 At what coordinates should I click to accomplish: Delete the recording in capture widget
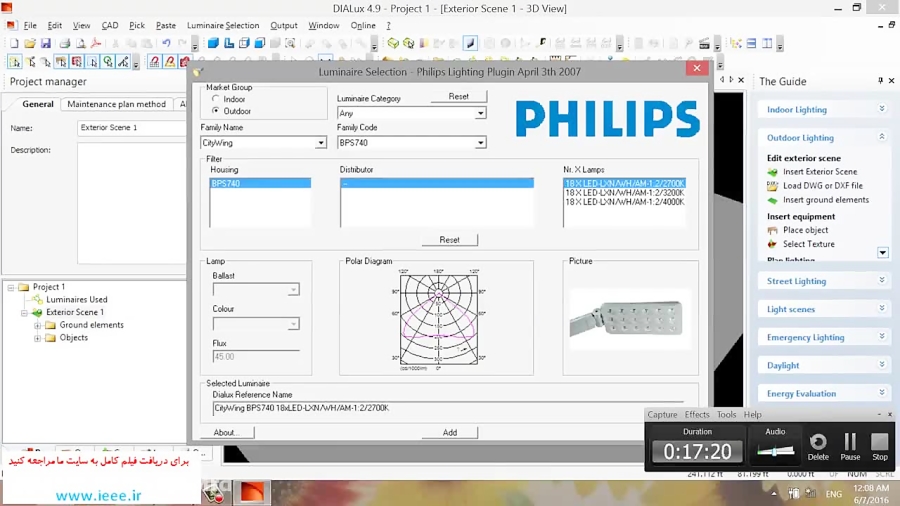coord(818,447)
